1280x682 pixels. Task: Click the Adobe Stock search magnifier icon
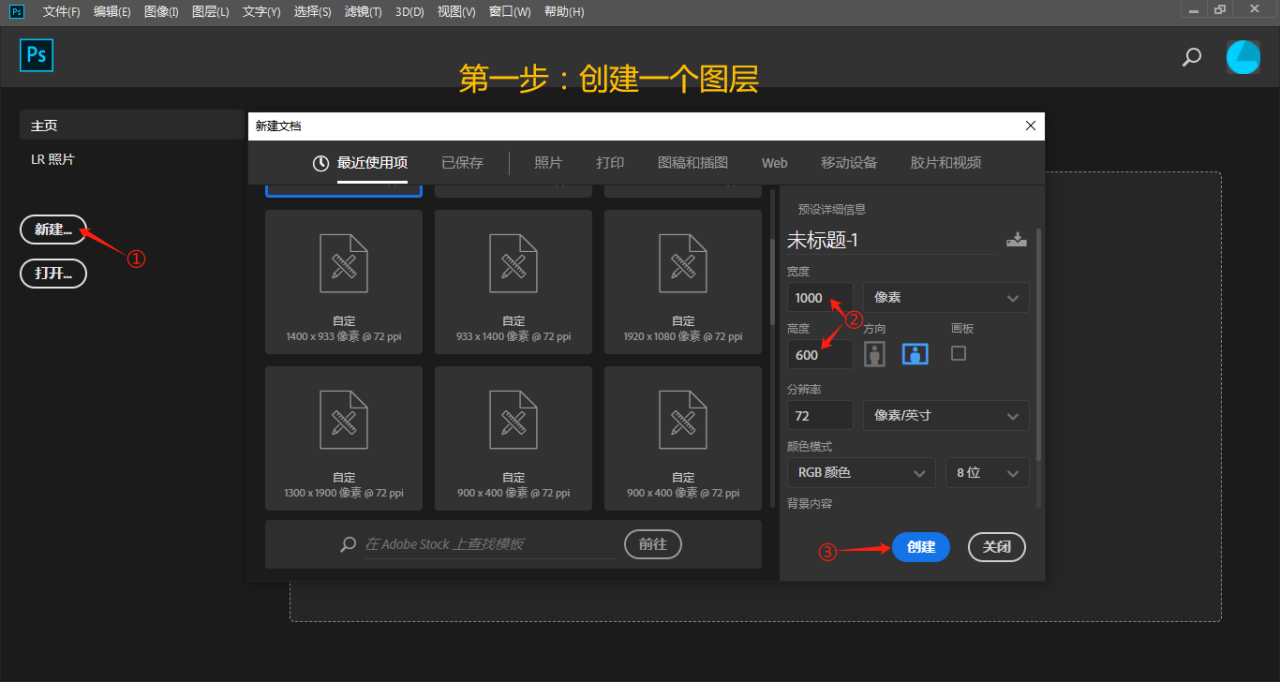348,544
